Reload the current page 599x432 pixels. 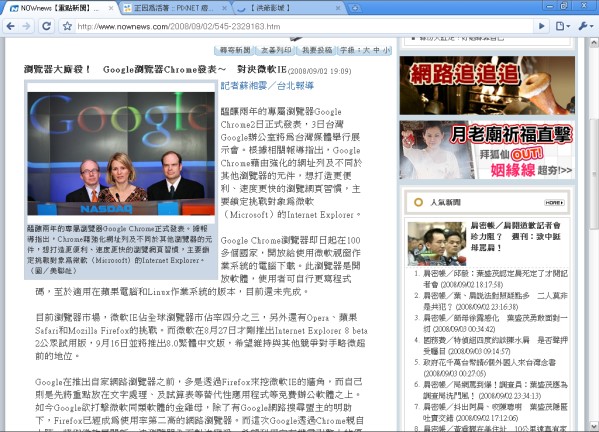pyautogui.click(x=47, y=26)
